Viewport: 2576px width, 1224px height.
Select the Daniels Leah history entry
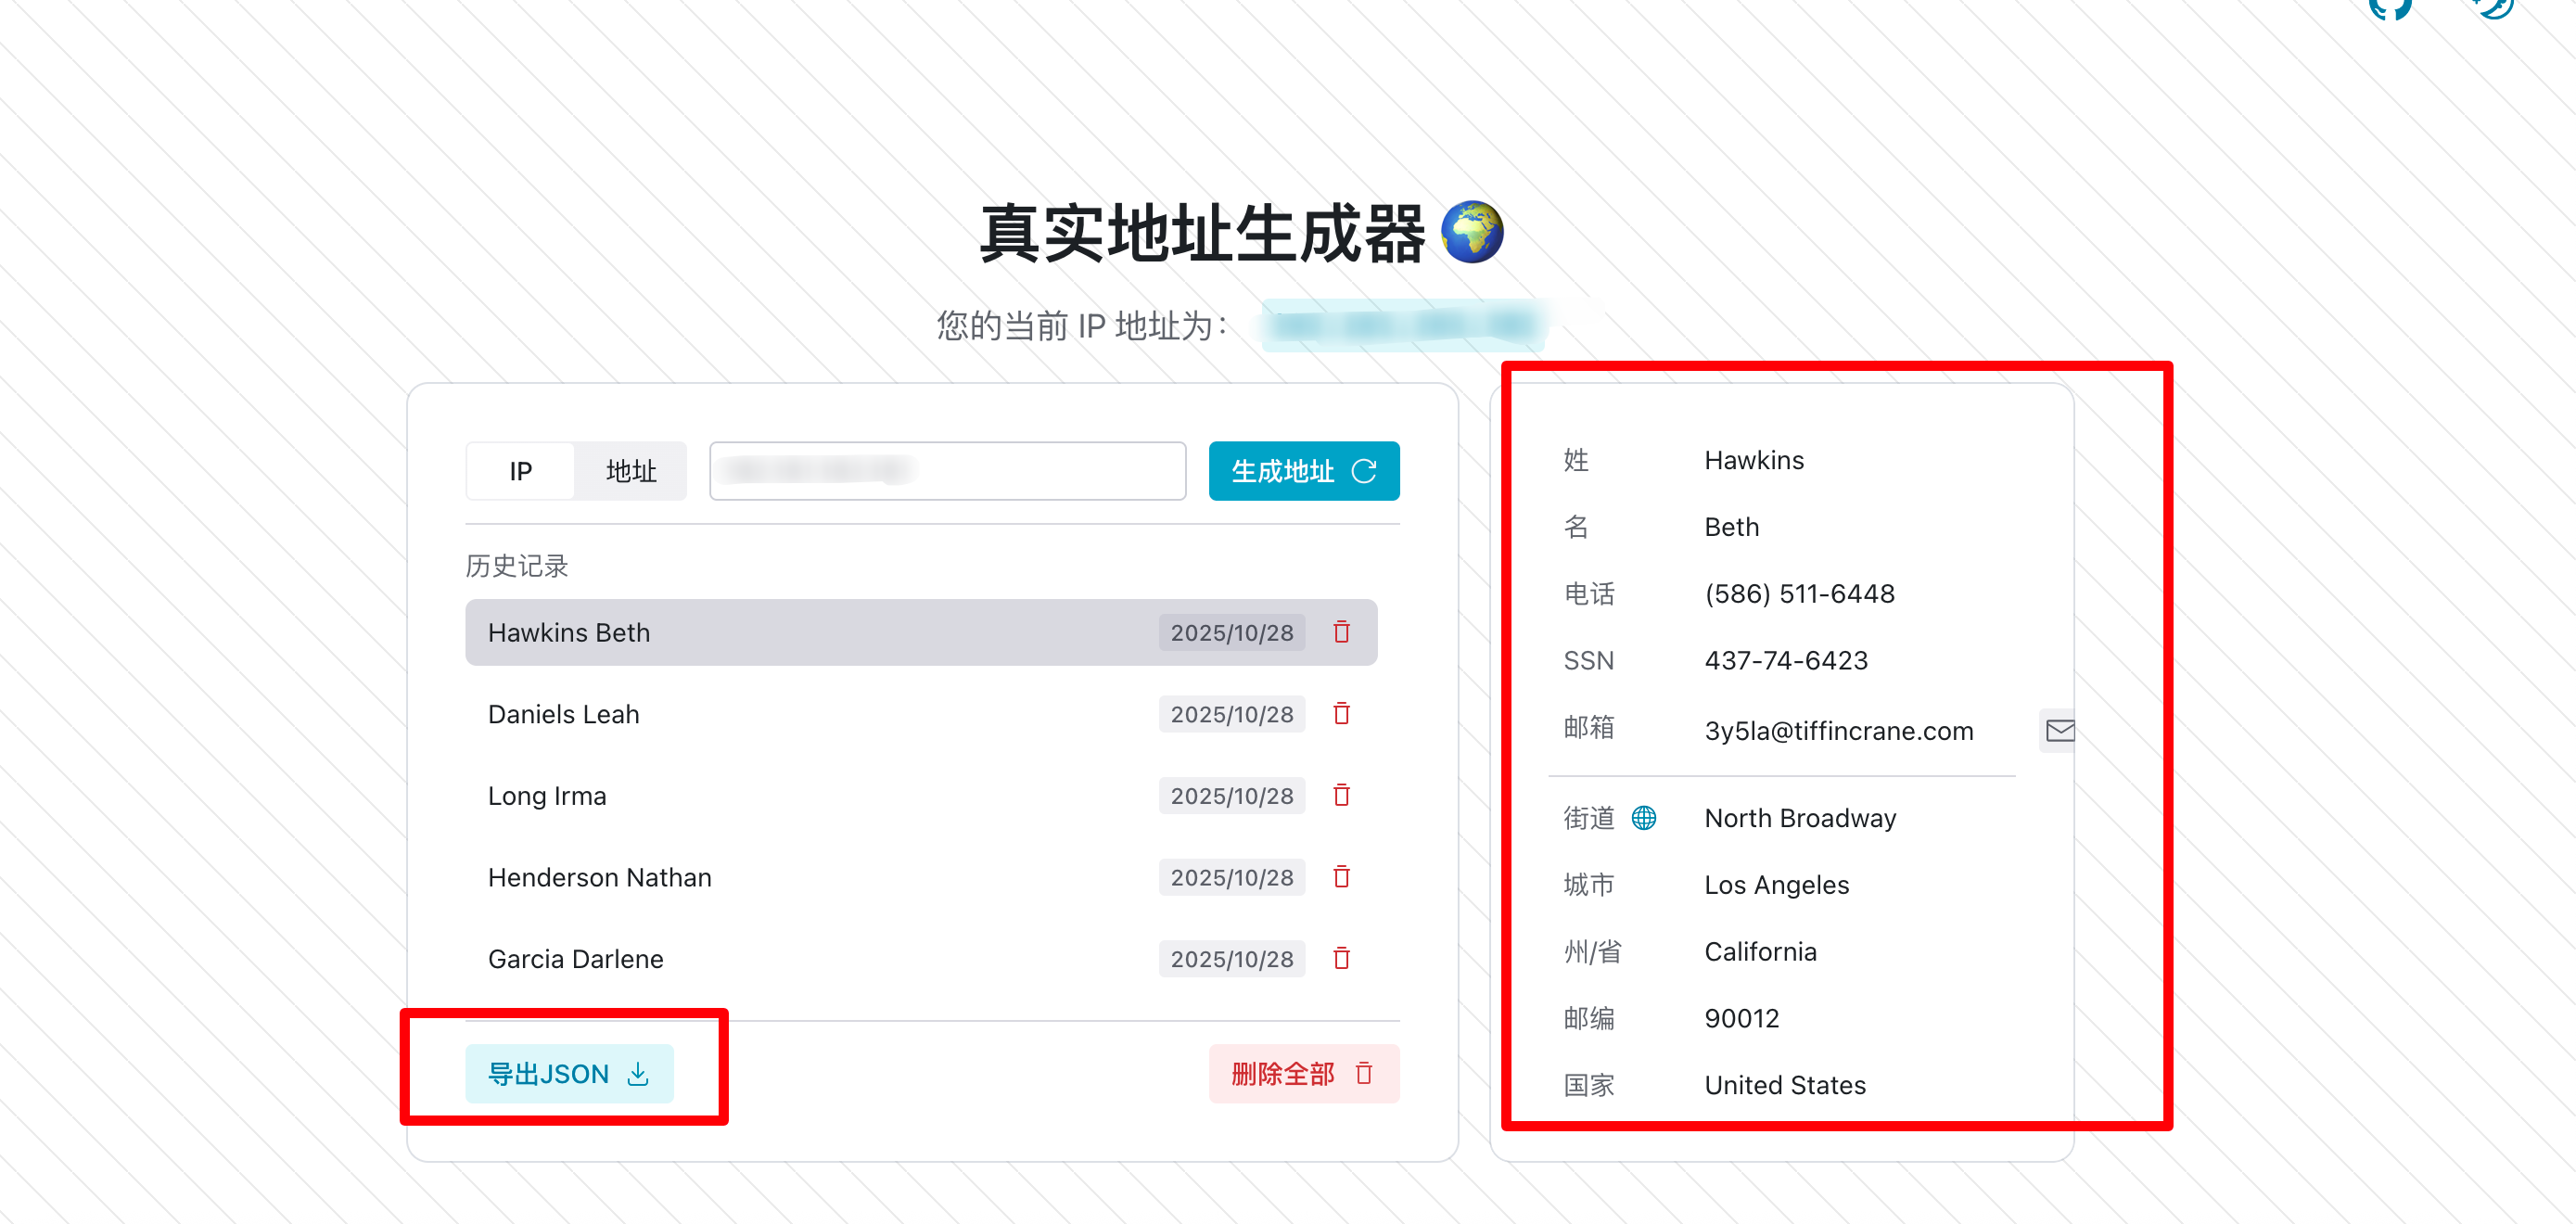click(563, 714)
